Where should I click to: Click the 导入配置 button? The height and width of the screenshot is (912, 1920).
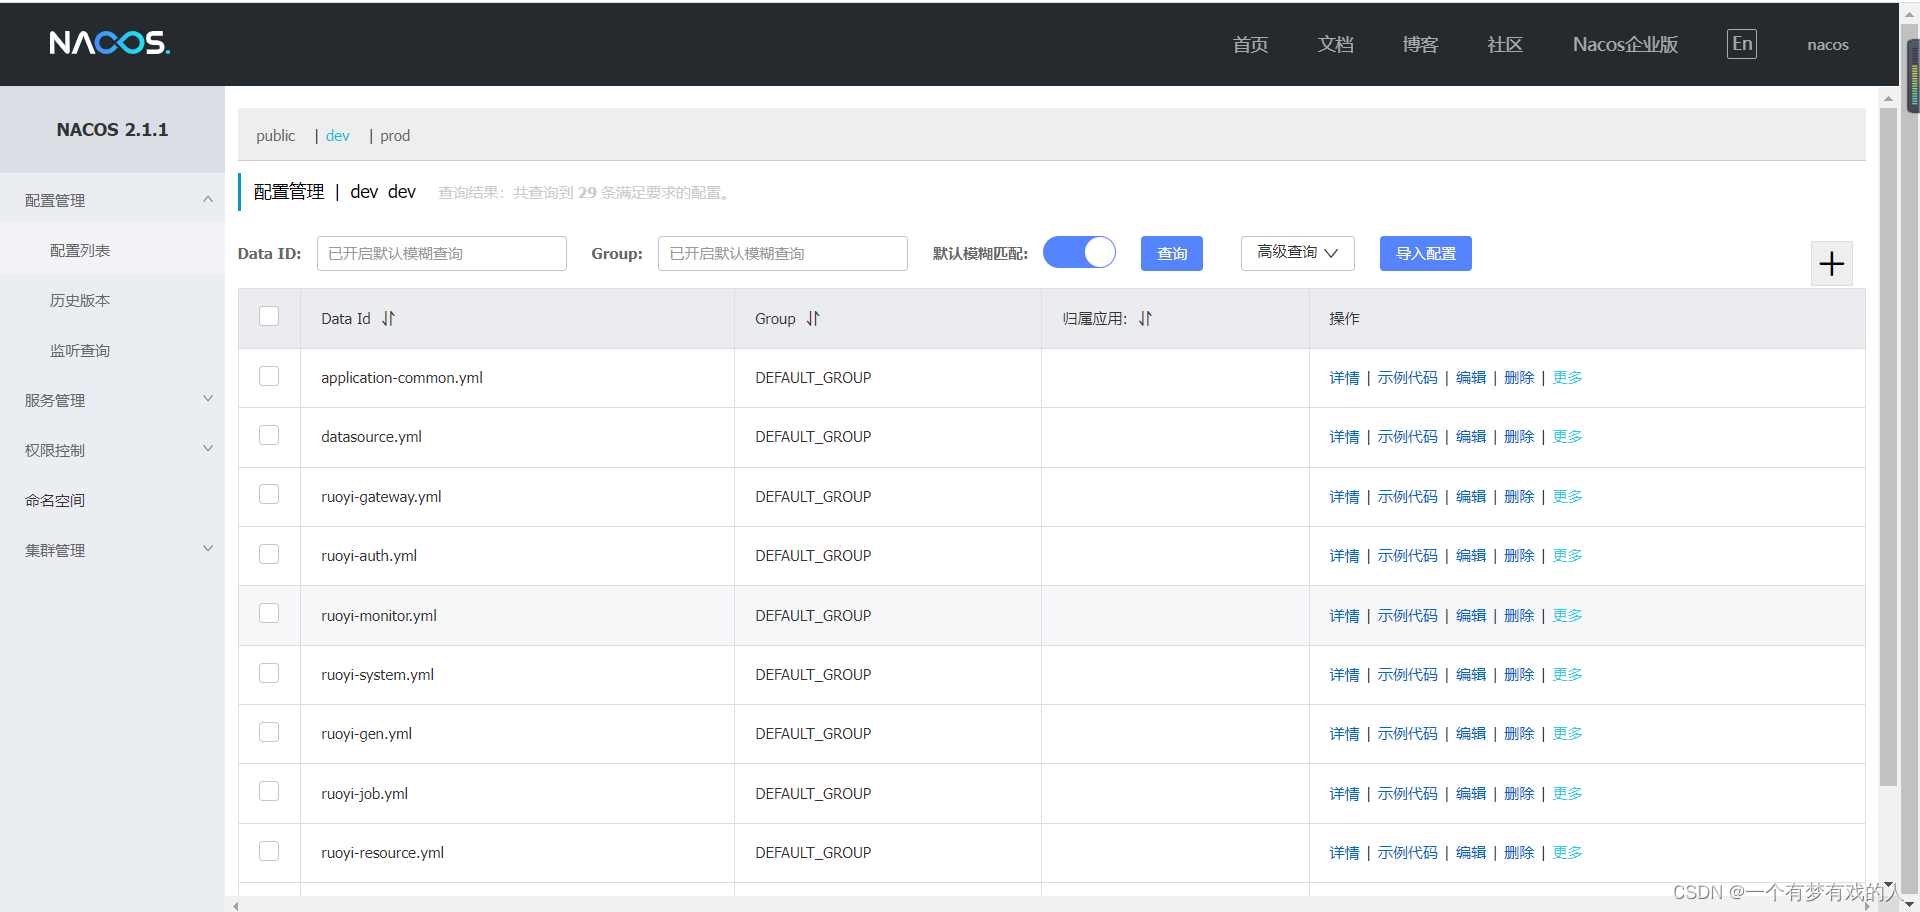(x=1426, y=253)
